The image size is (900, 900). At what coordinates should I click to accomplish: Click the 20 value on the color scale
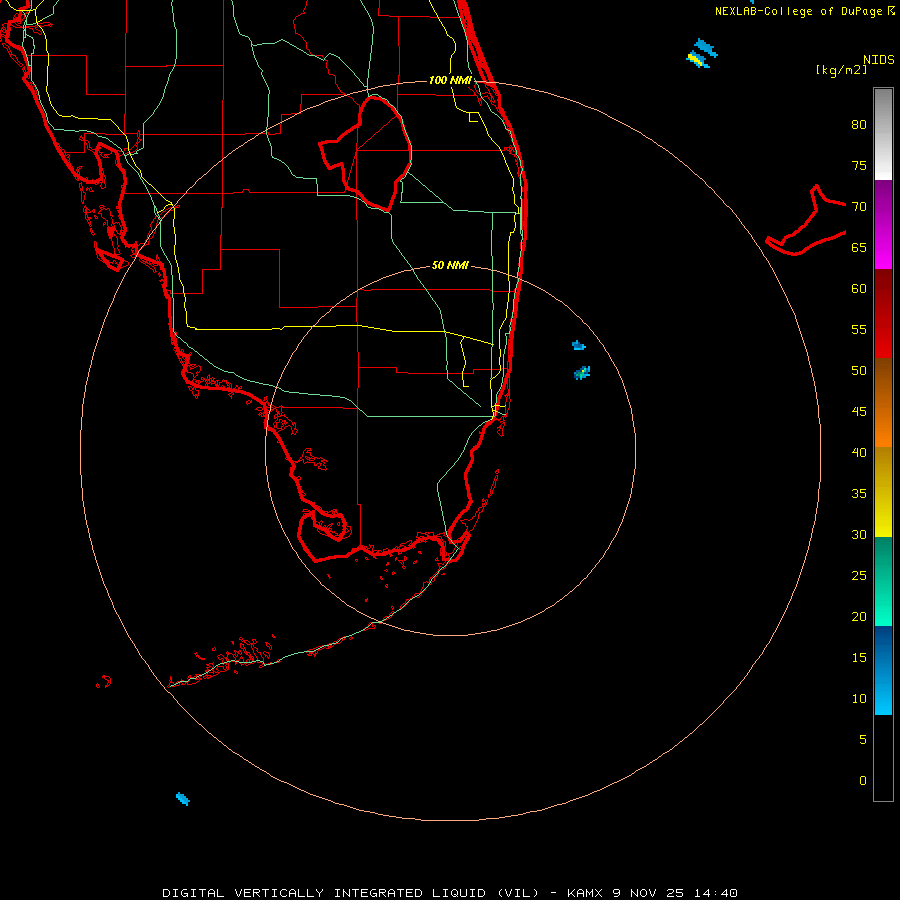(859, 616)
